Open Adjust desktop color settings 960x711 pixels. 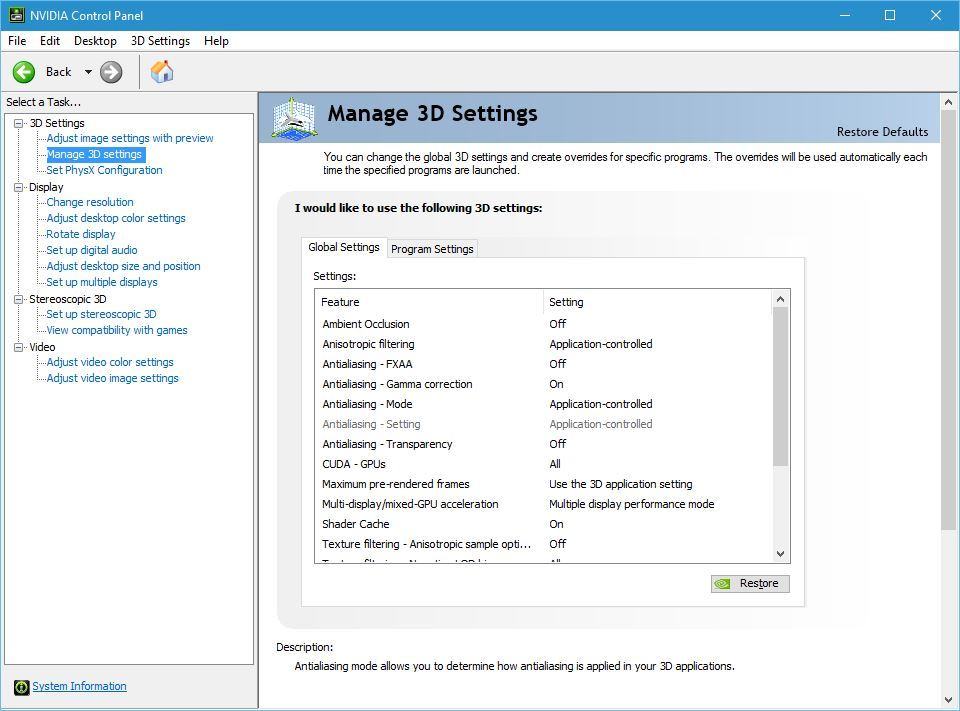[116, 218]
